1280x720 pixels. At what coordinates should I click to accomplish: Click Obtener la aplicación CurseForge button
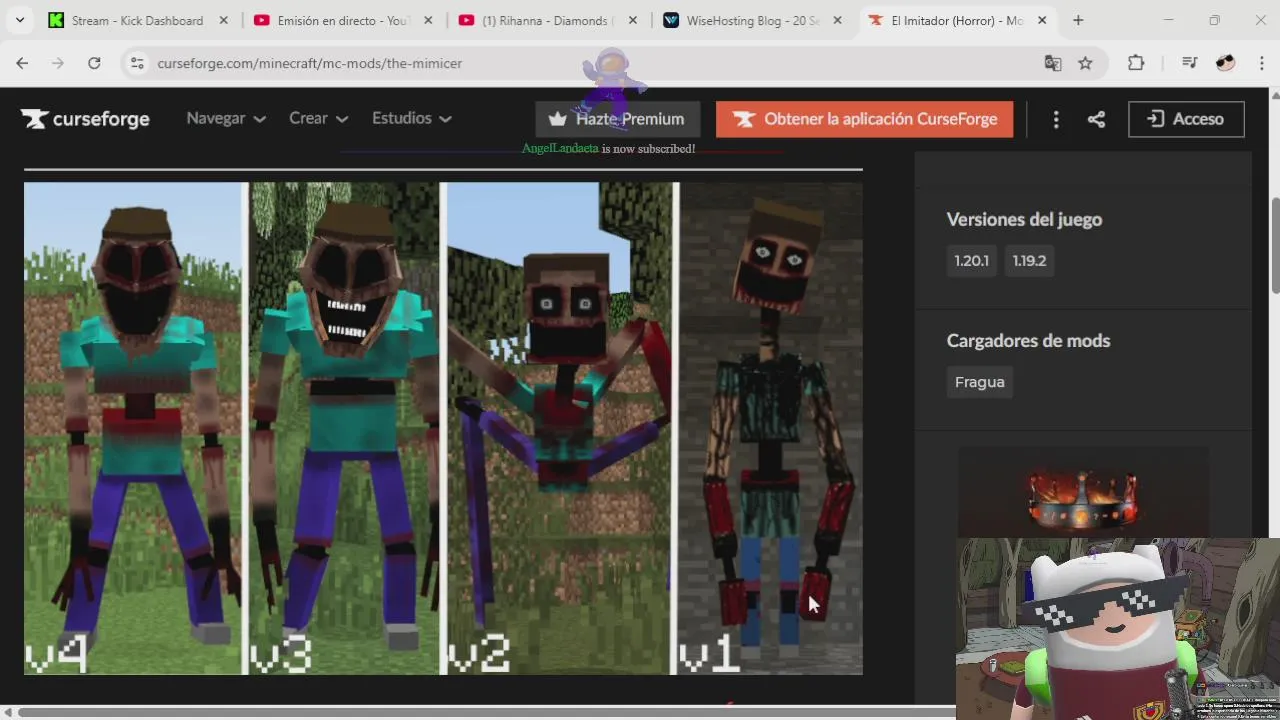(x=864, y=119)
